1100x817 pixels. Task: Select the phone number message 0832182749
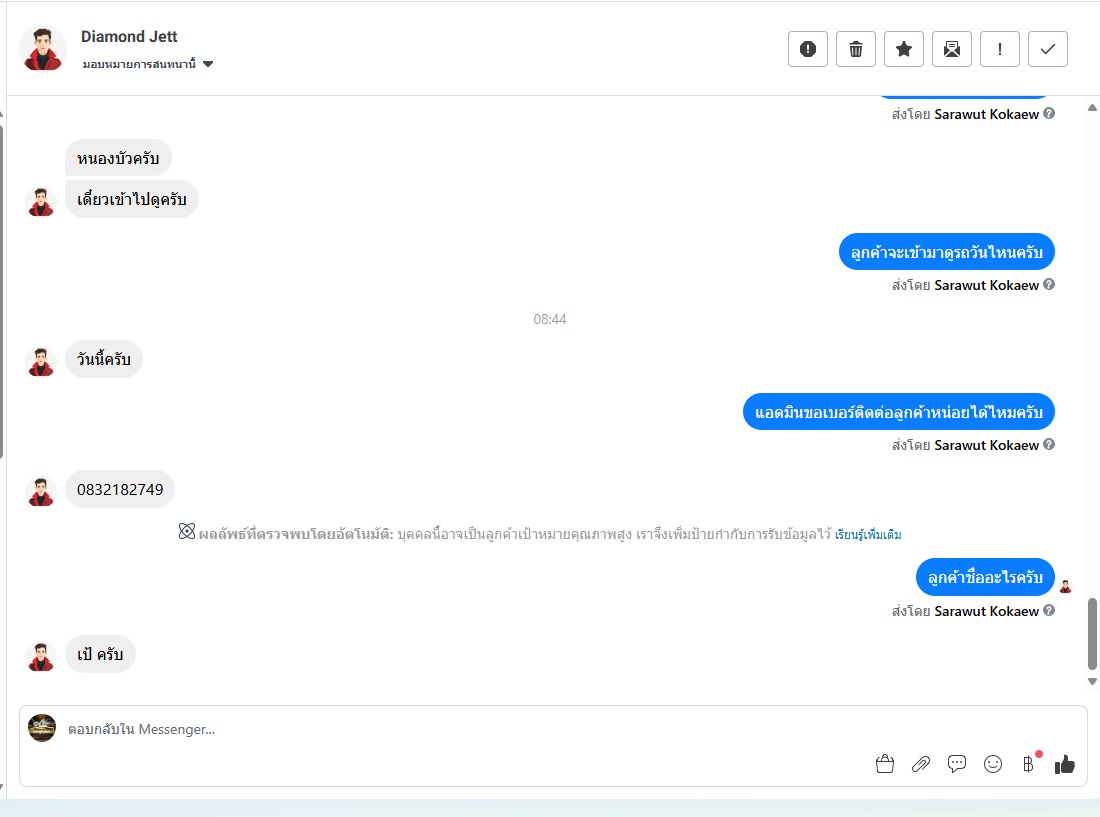coord(120,489)
